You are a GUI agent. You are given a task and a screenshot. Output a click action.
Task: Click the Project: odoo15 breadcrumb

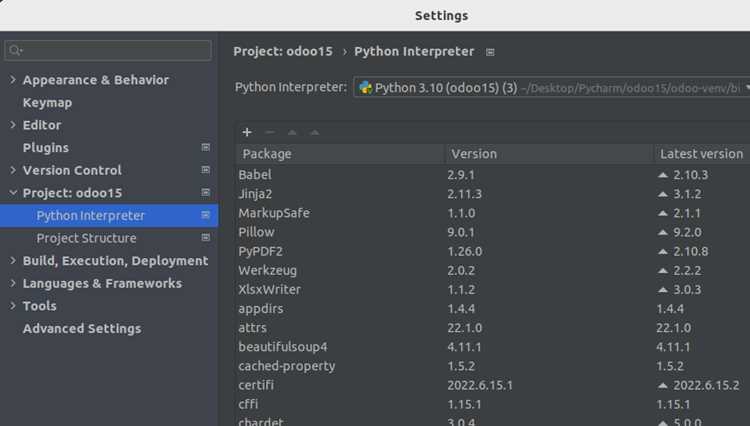tap(283, 52)
